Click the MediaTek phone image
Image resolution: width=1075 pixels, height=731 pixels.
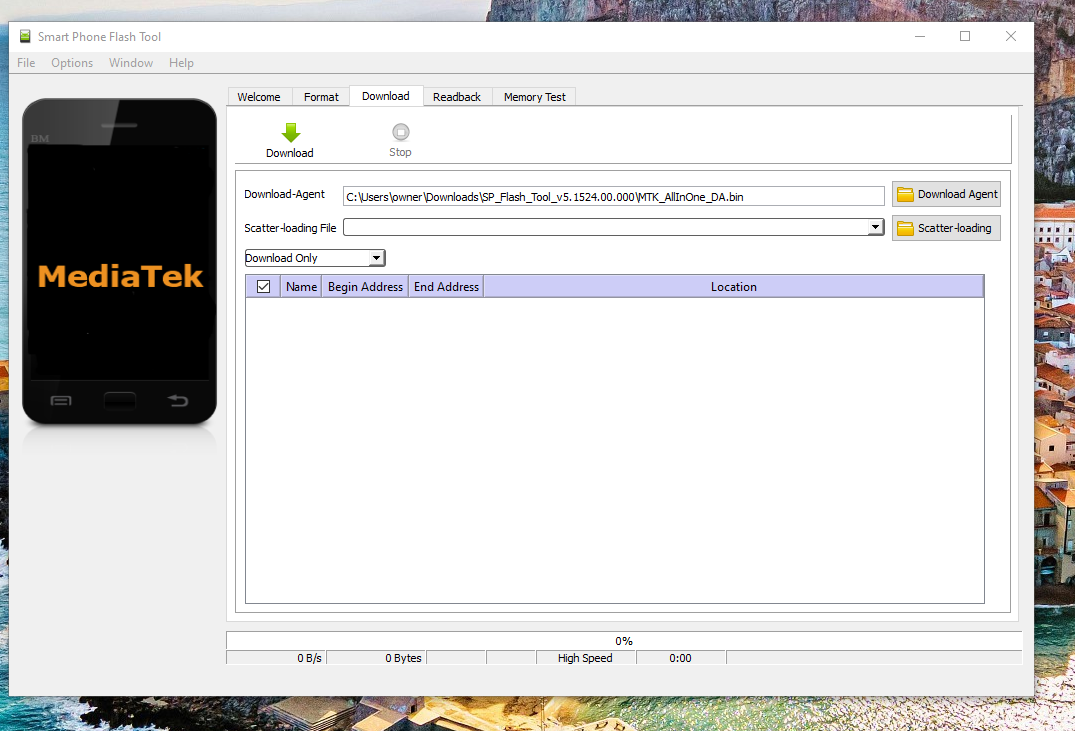119,262
